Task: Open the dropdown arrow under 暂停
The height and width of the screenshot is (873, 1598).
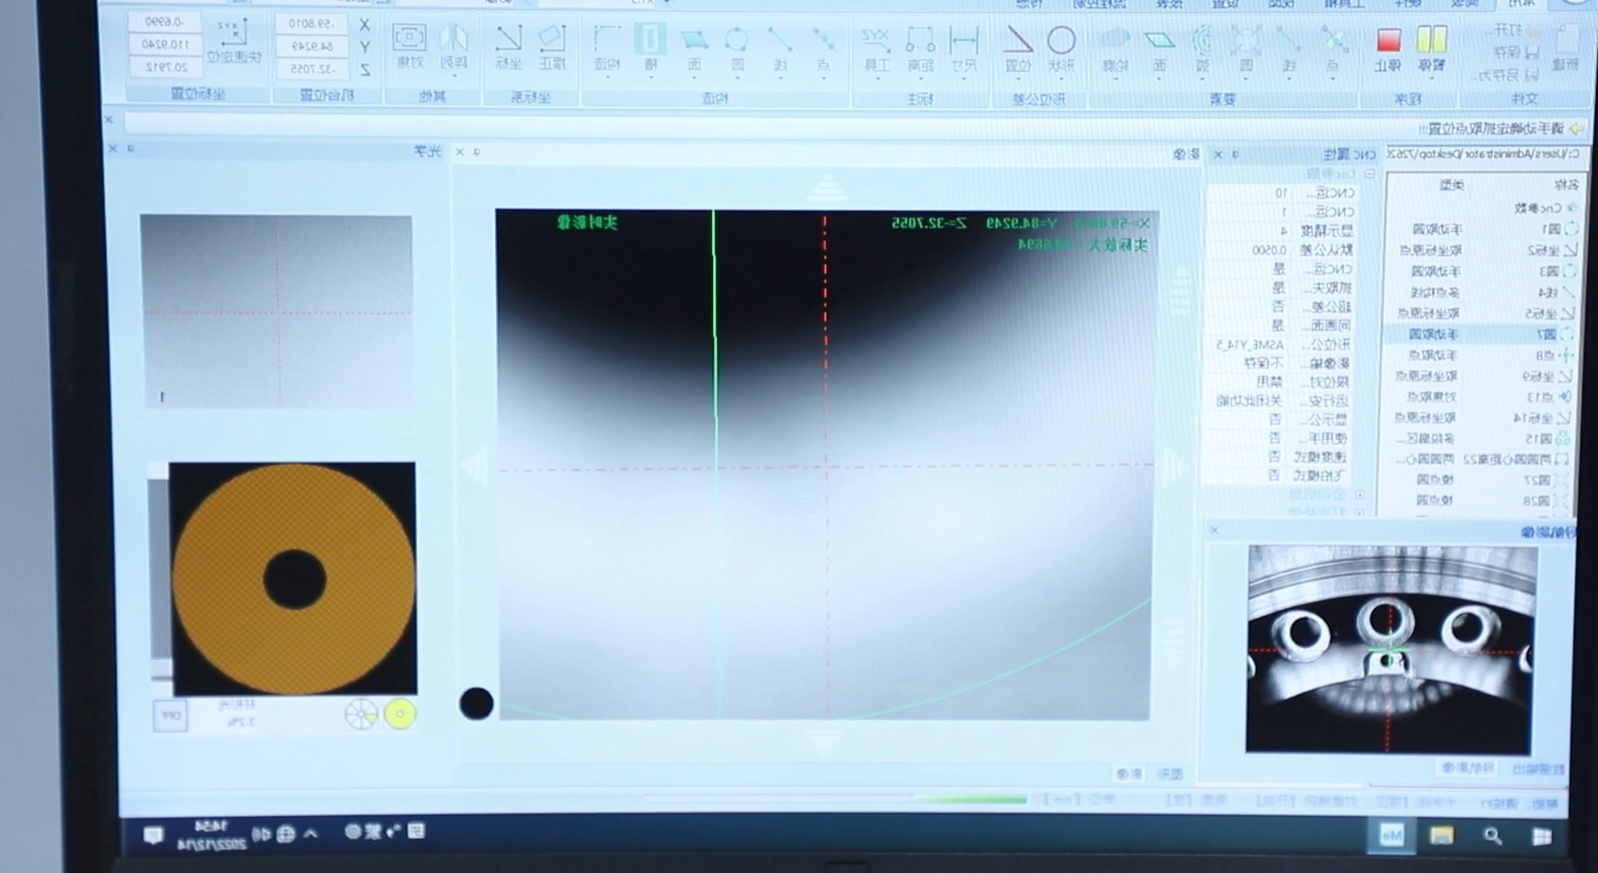Action: [x=1431, y=78]
